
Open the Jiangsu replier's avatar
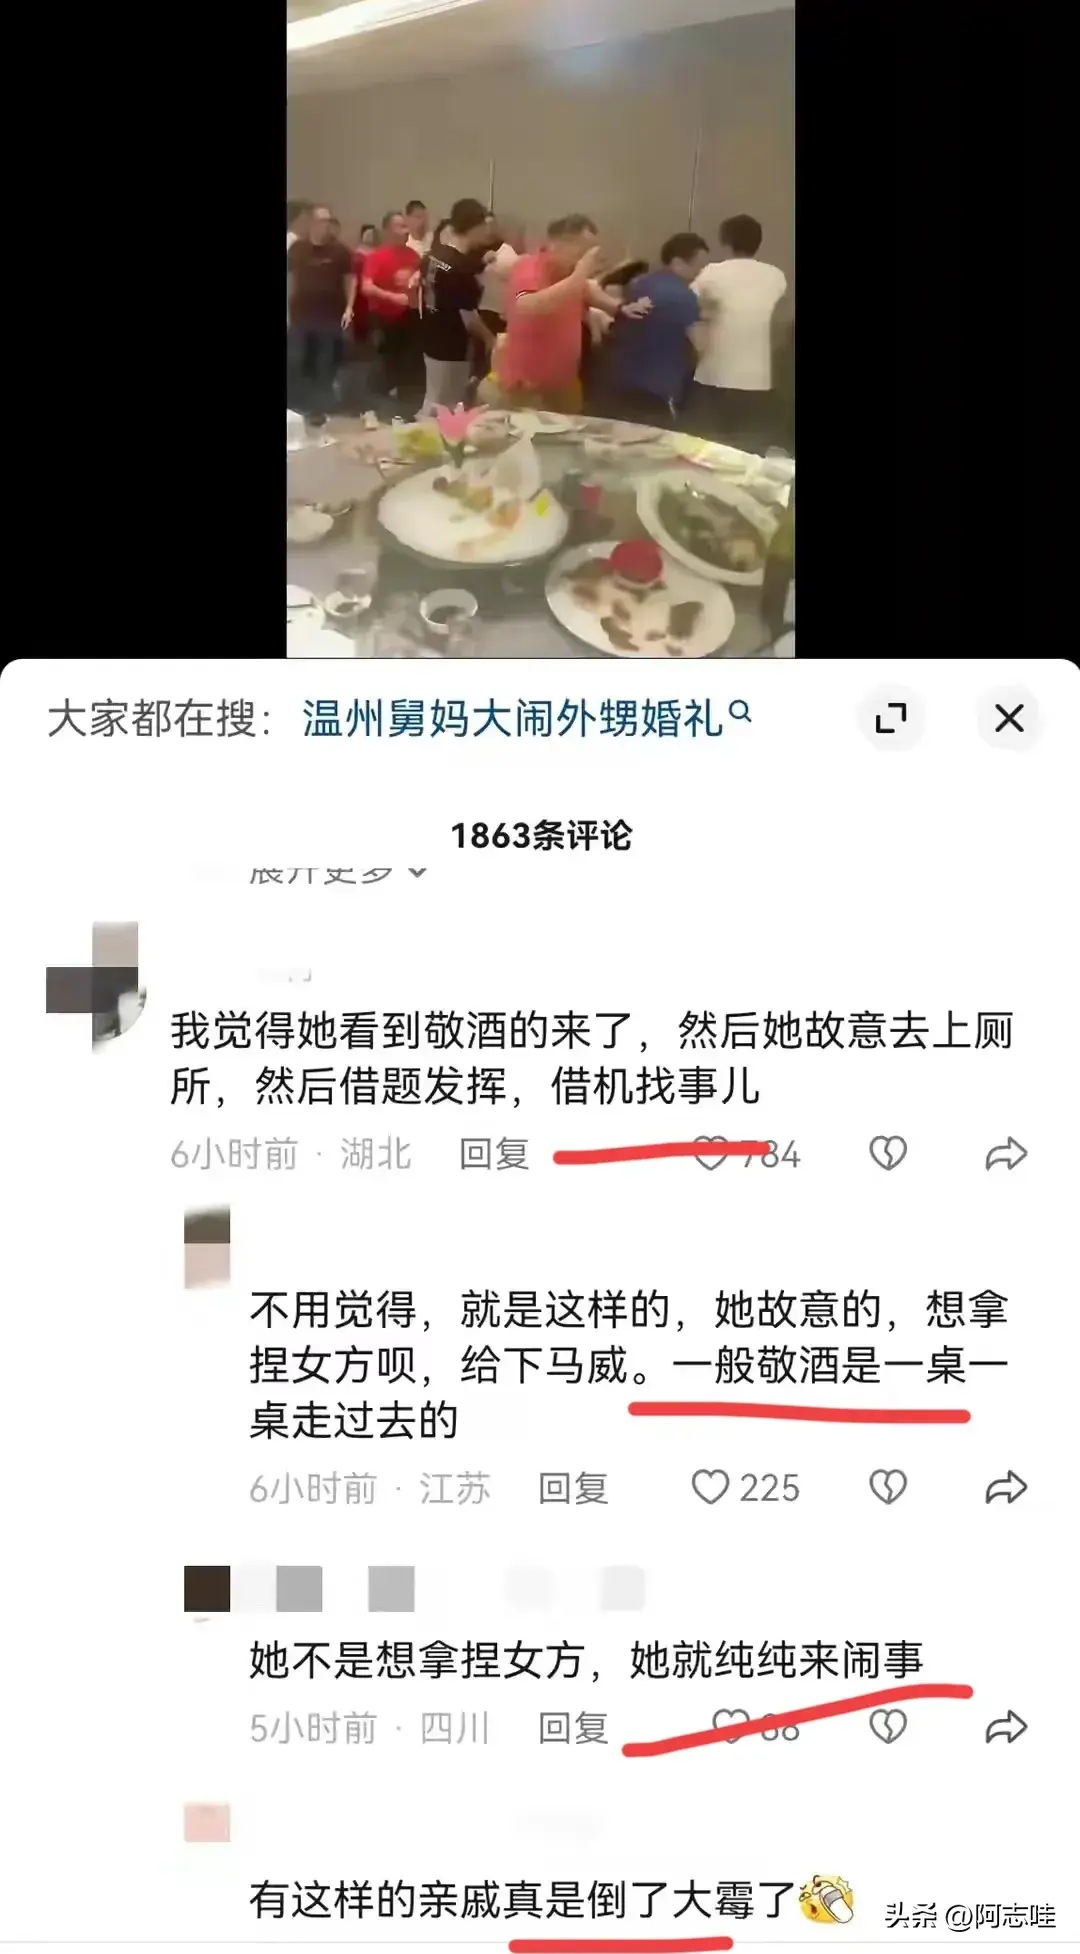[x=207, y=1247]
